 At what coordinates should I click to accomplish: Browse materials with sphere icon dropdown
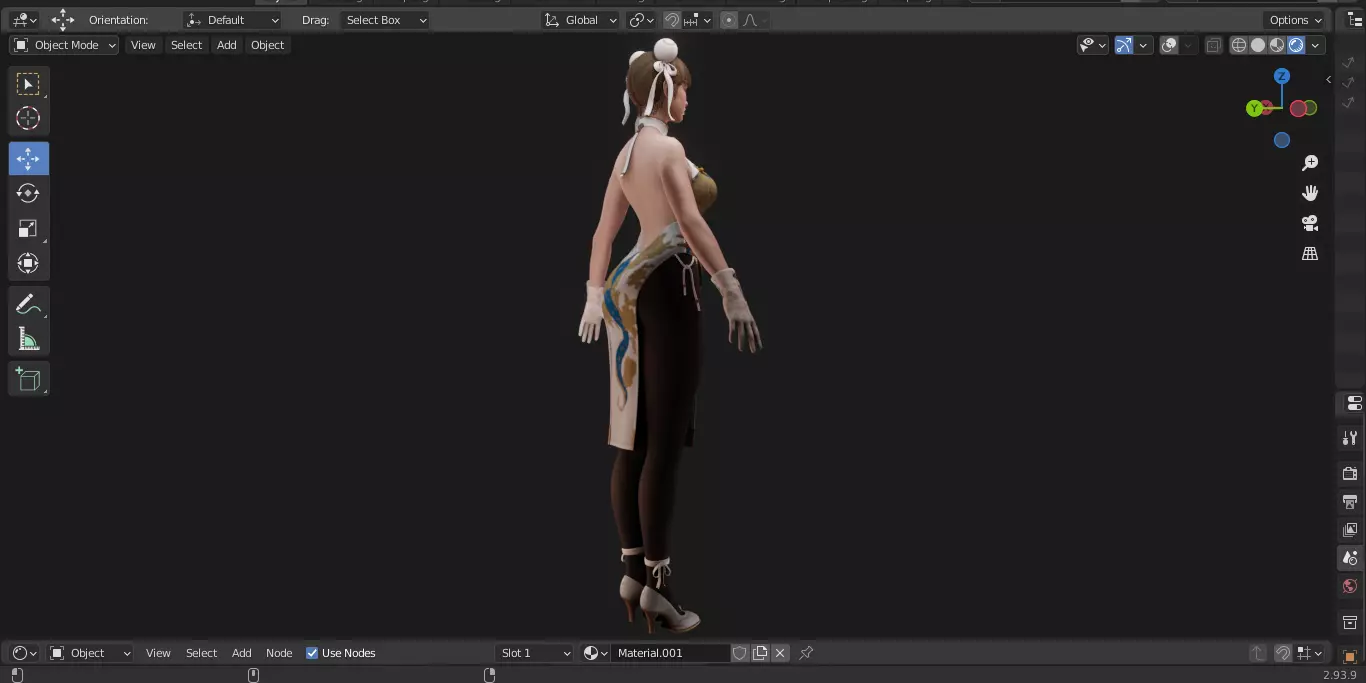coord(596,653)
